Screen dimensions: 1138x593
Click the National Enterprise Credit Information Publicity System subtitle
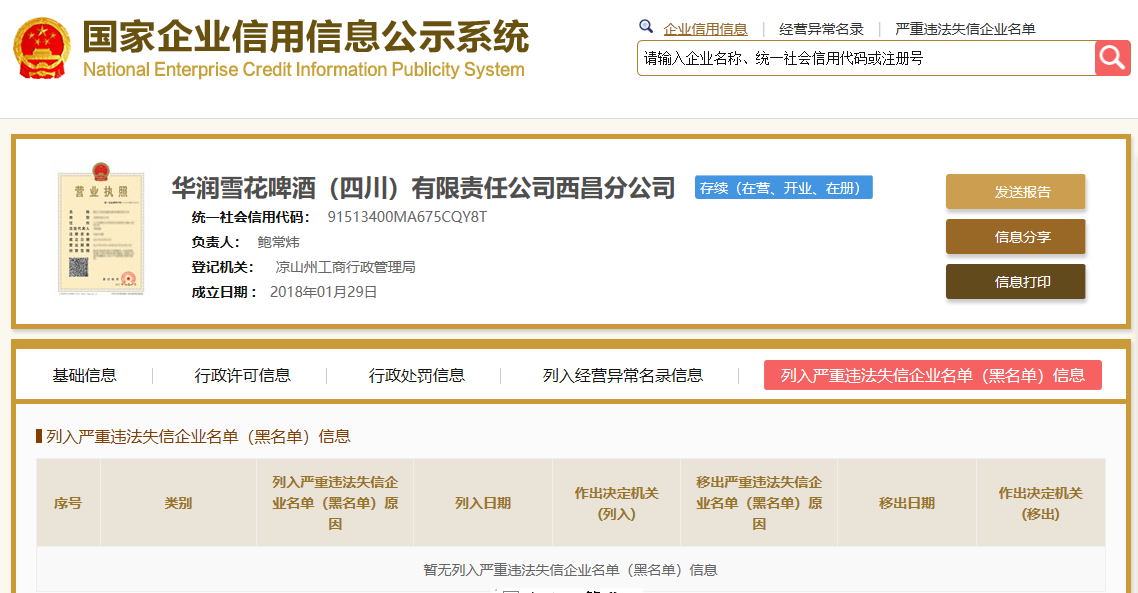coord(303,70)
